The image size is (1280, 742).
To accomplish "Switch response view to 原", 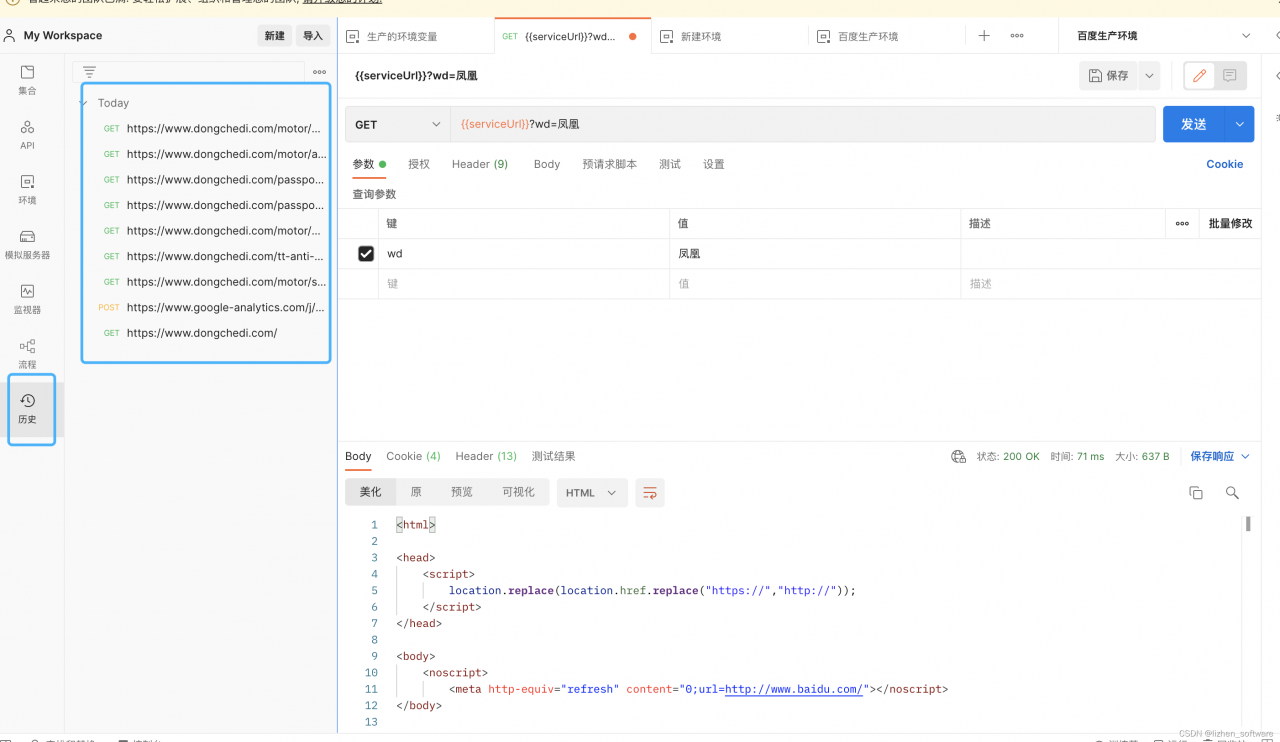I will point(416,492).
